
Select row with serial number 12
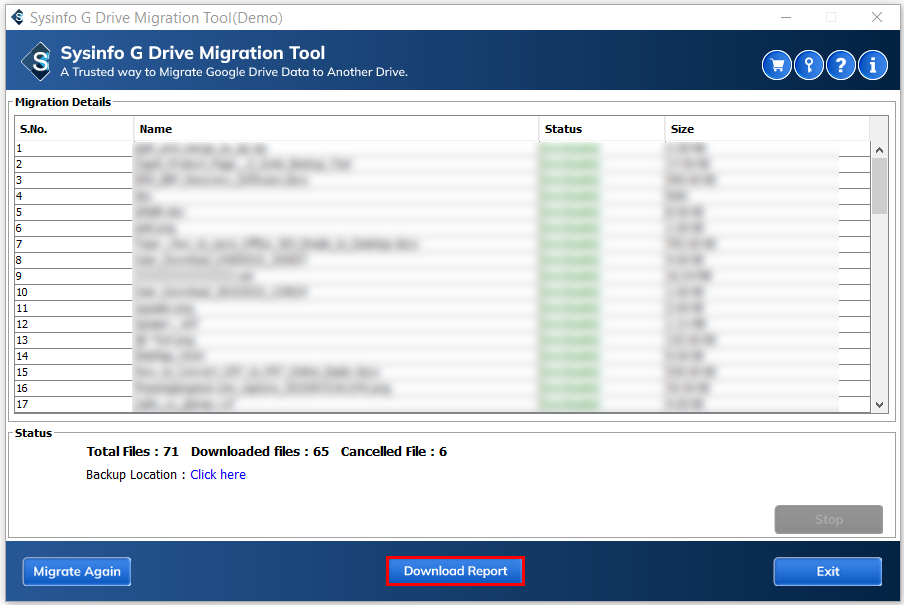tap(442, 324)
